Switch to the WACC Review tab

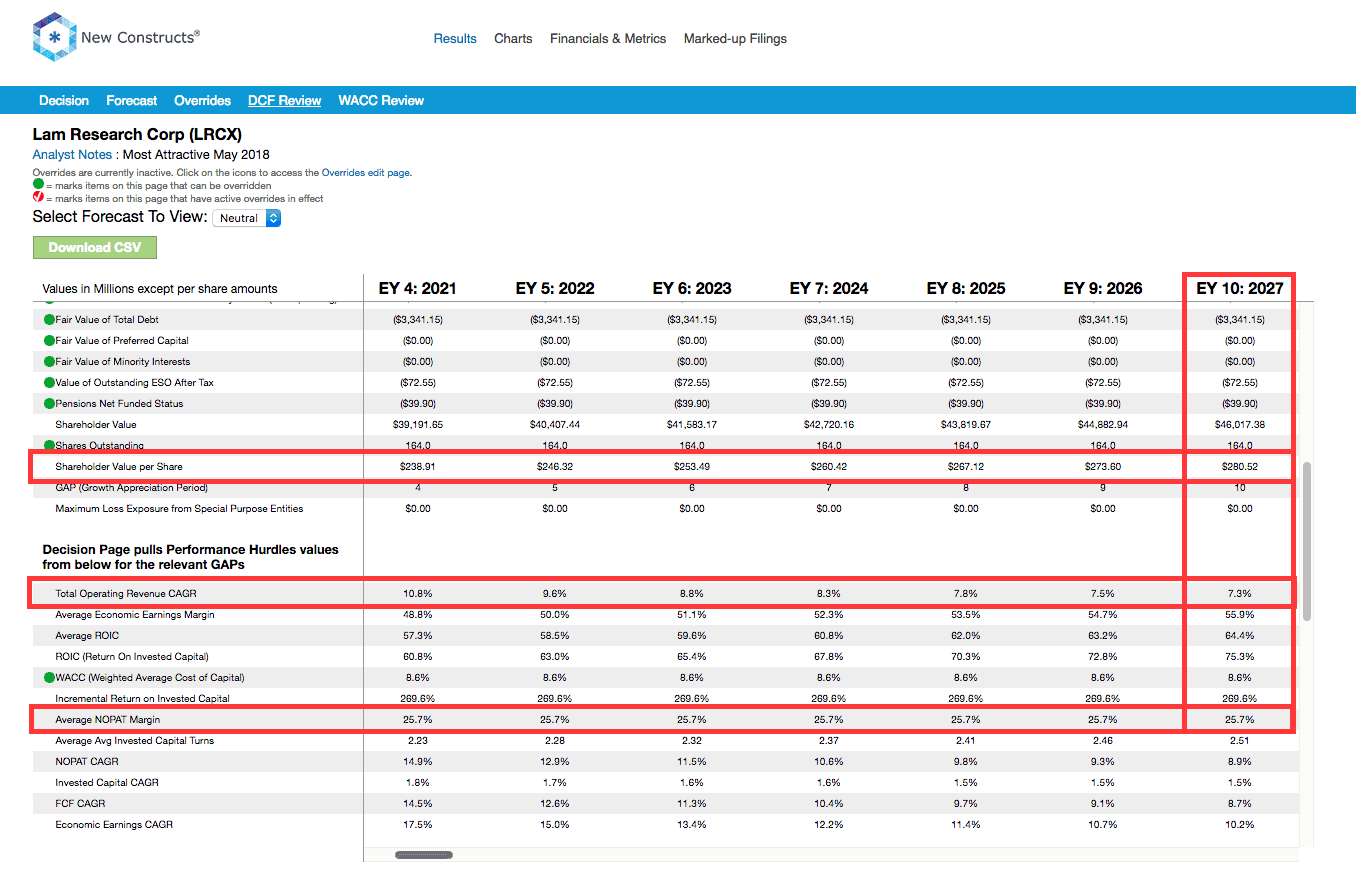point(381,101)
